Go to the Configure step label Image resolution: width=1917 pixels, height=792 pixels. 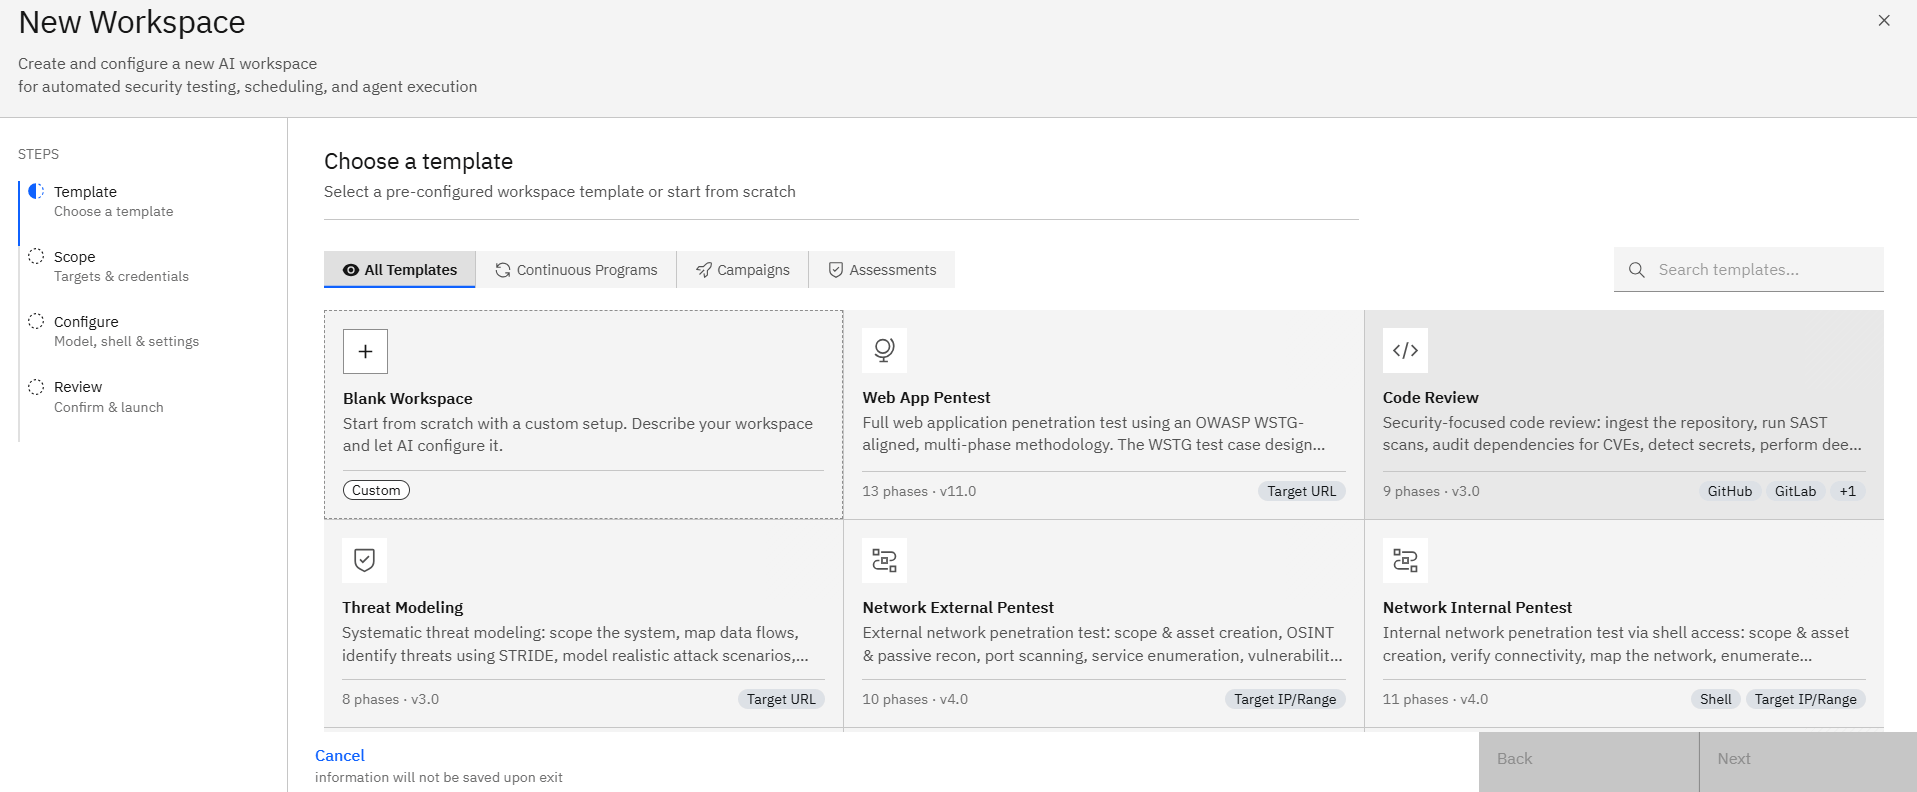click(x=86, y=322)
